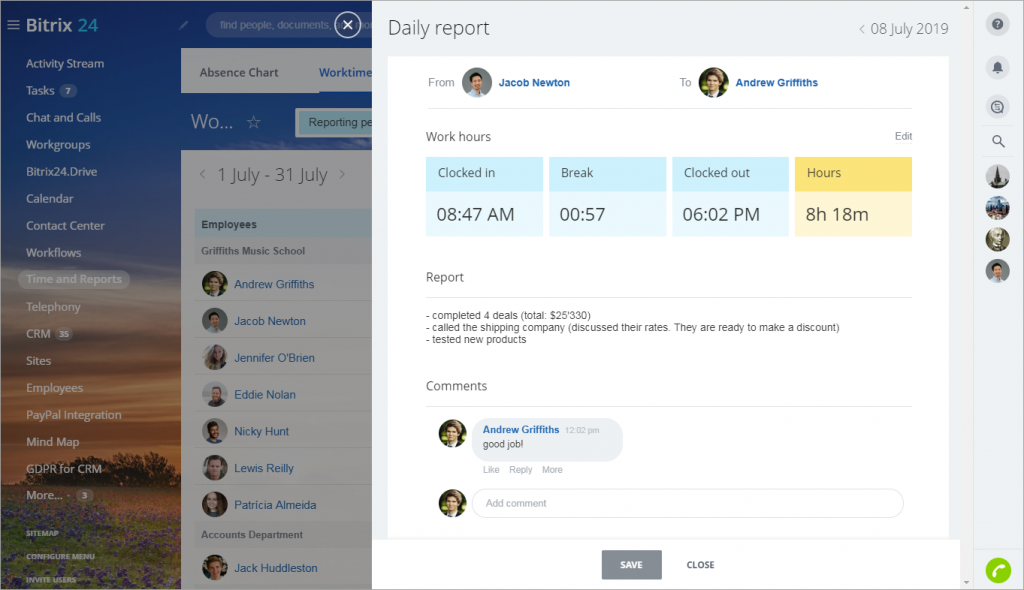1024x590 pixels.
Task: Open Sites menu item
Action: (39, 361)
